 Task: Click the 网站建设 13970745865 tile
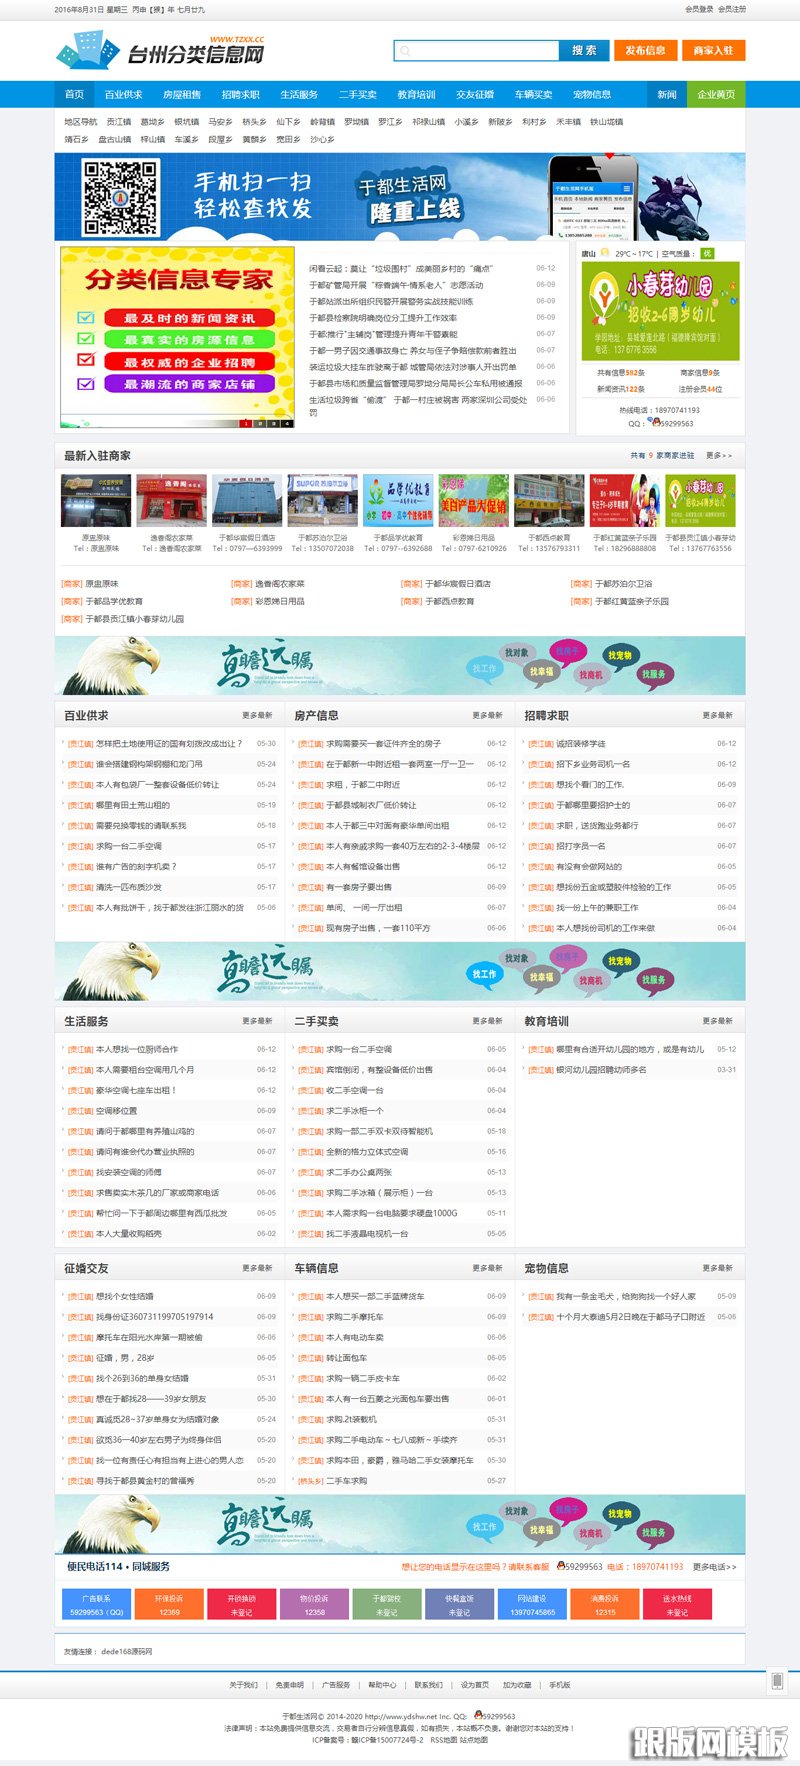pyautogui.click(x=532, y=1604)
